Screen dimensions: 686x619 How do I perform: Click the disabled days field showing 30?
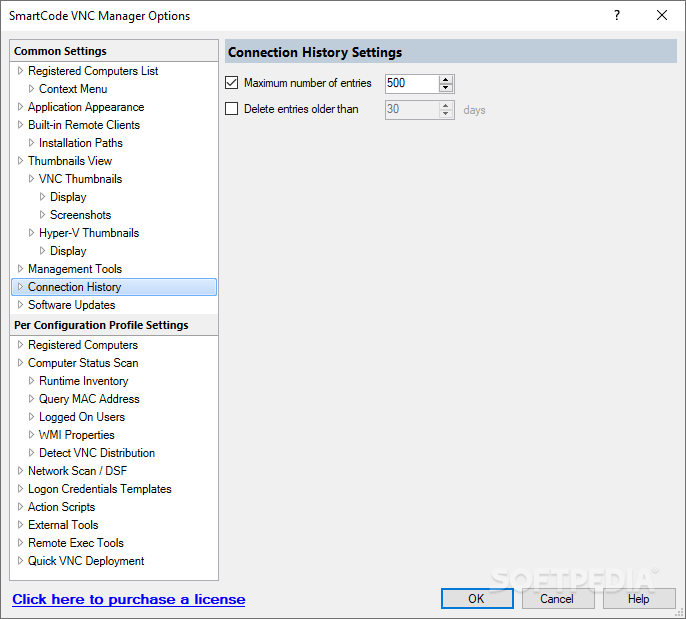[x=412, y=109]
